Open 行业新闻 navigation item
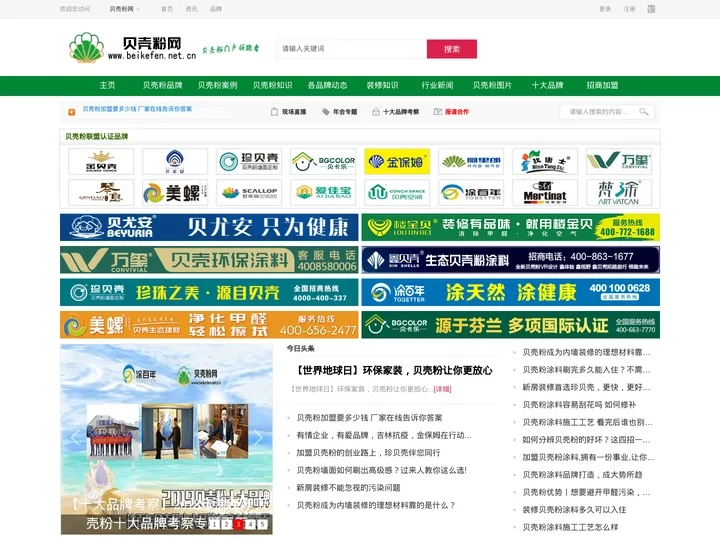Screen dimensions: 720x540 (x=437, y=85)
